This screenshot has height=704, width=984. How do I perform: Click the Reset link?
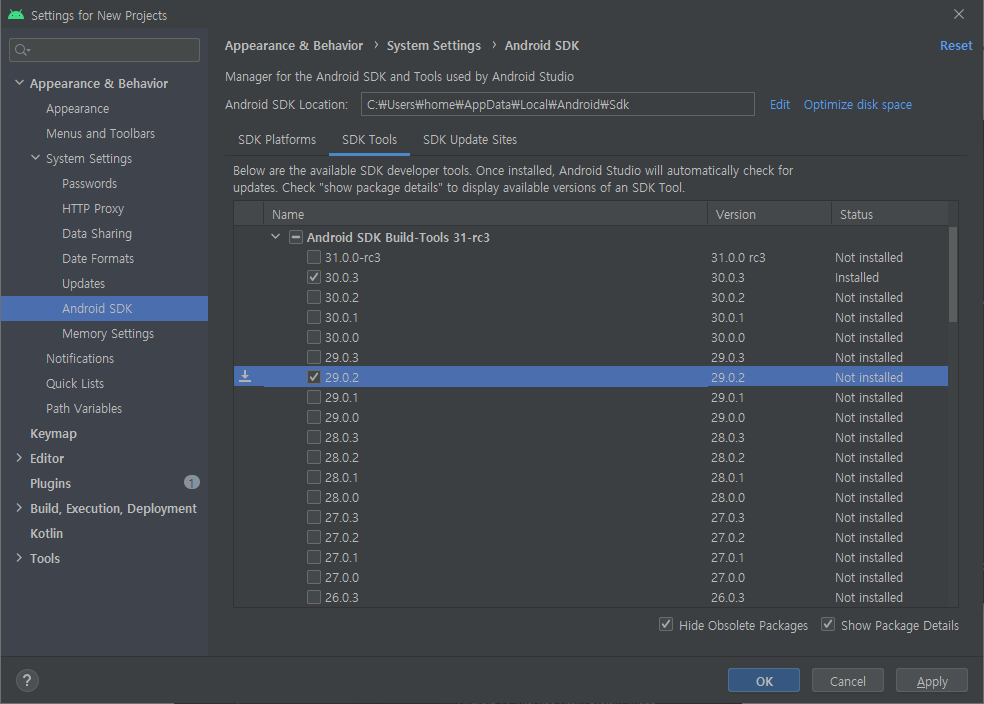956,45
